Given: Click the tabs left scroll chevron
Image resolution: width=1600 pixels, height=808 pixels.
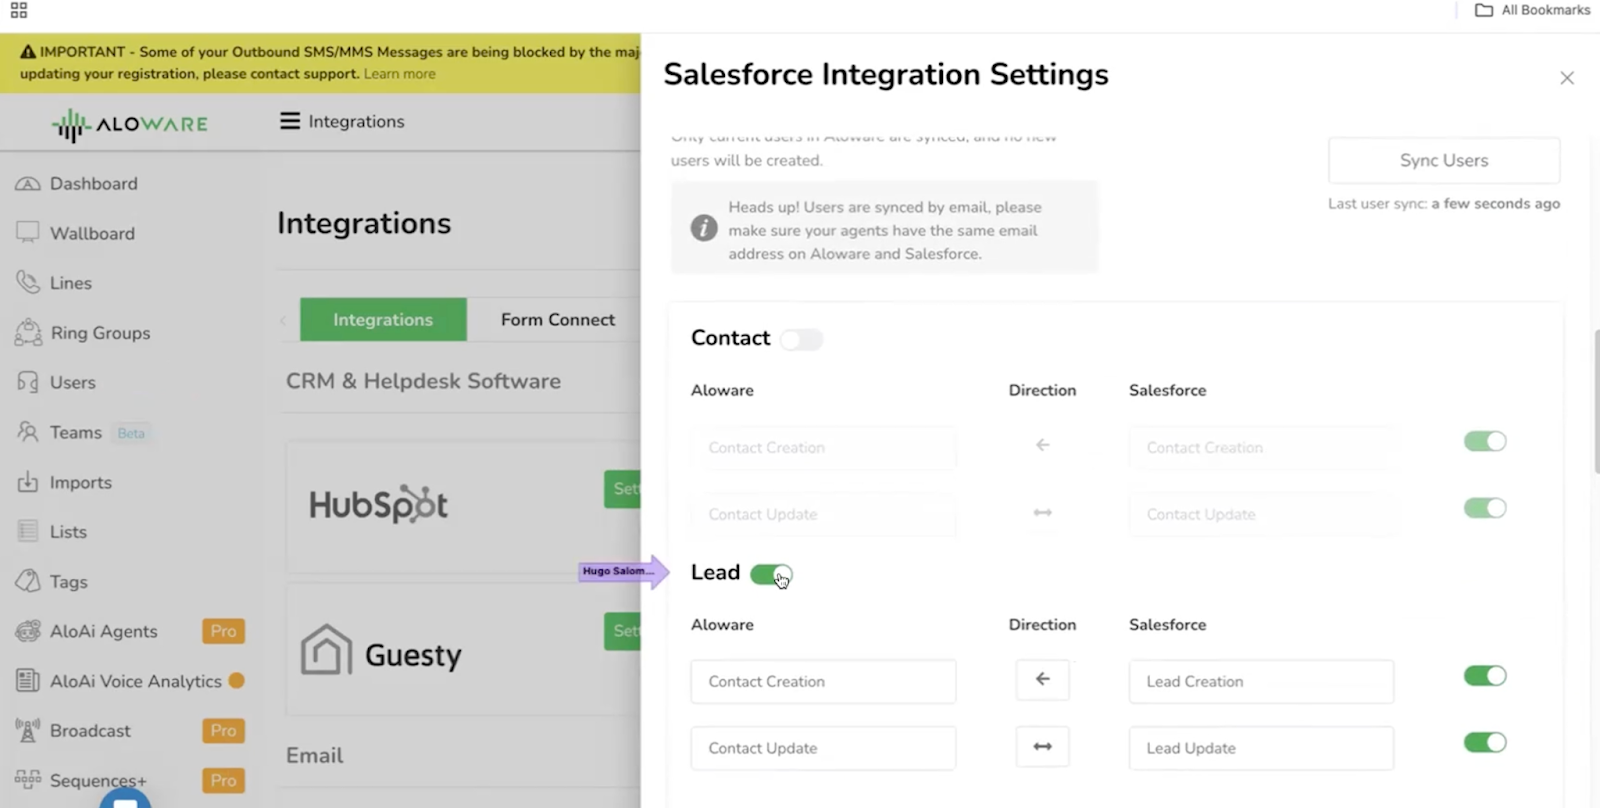Looking at the screenshot, I should click(x=283, y=320).
